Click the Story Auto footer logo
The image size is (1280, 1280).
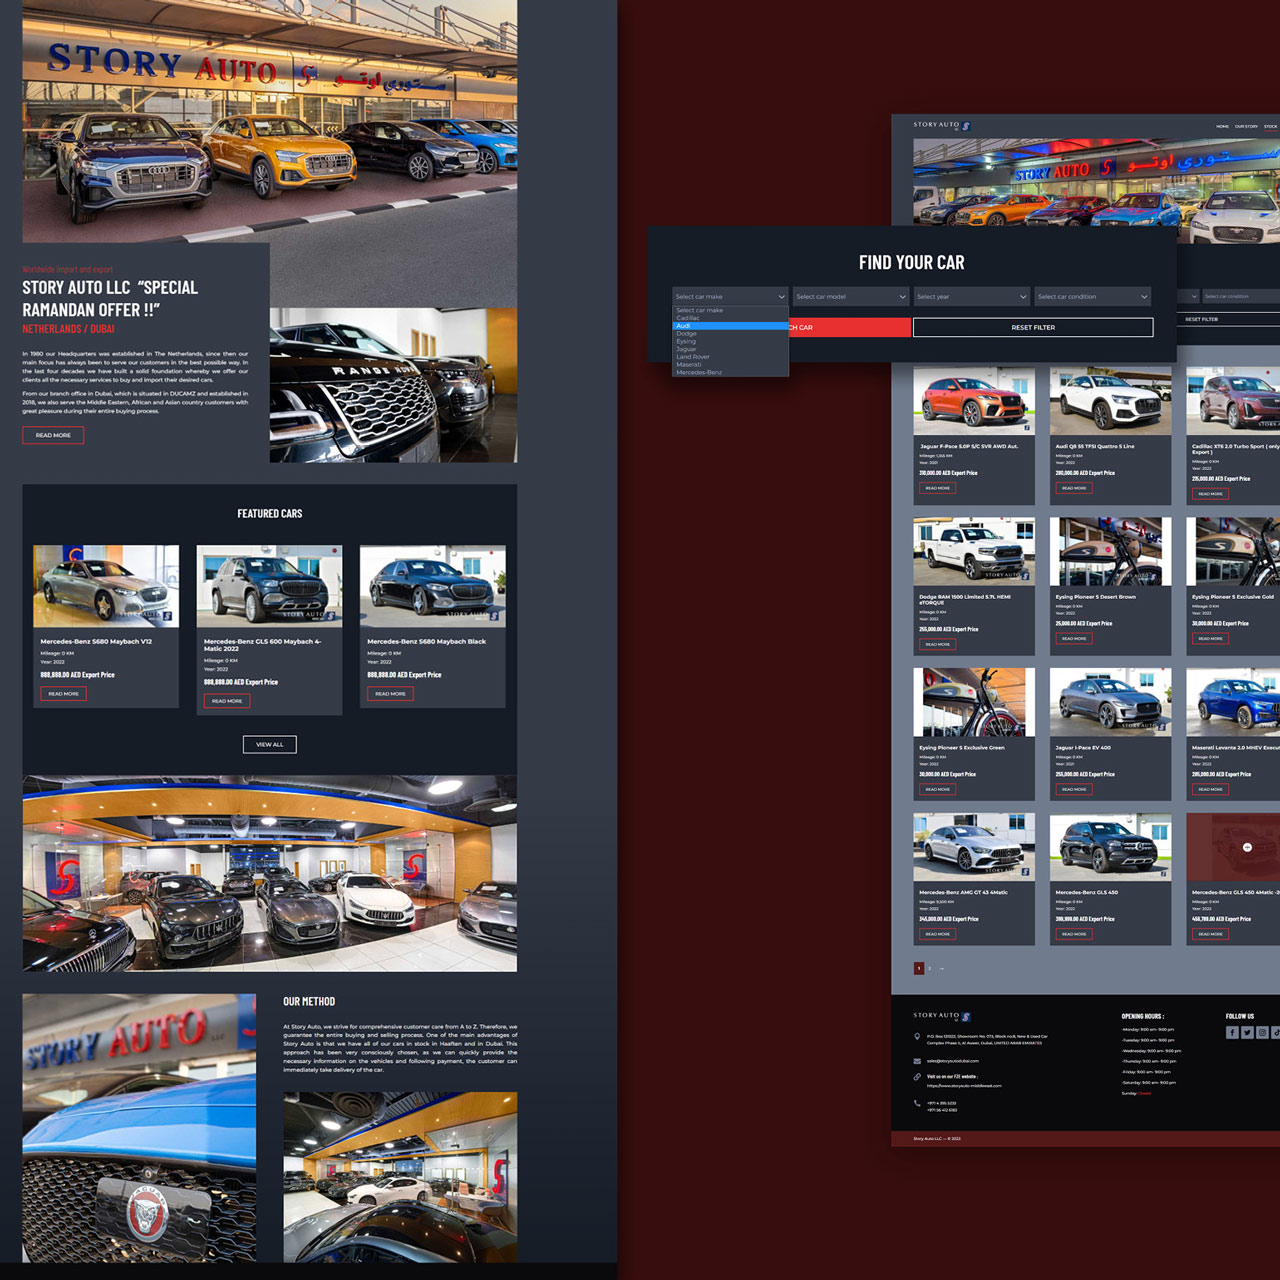[x=941, y=1016]
